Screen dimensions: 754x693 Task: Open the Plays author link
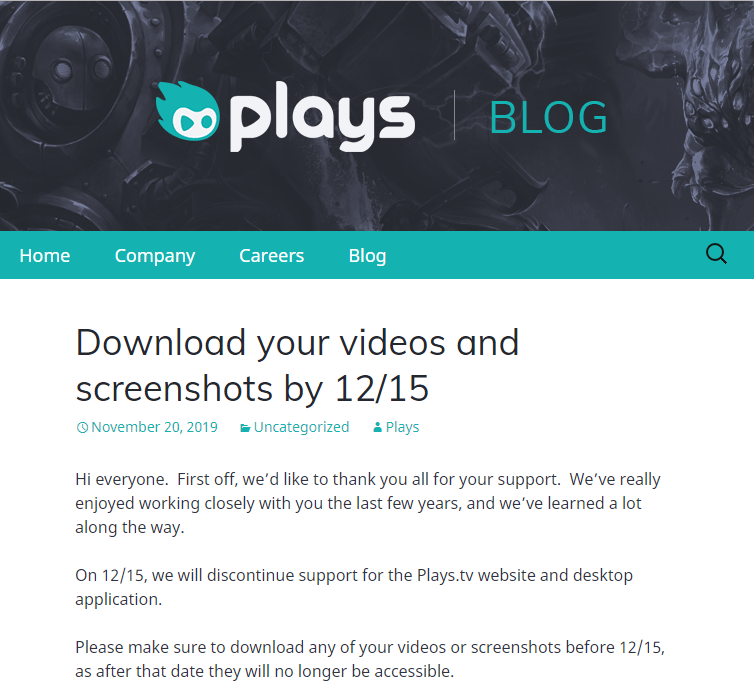[x=402, y=427]
